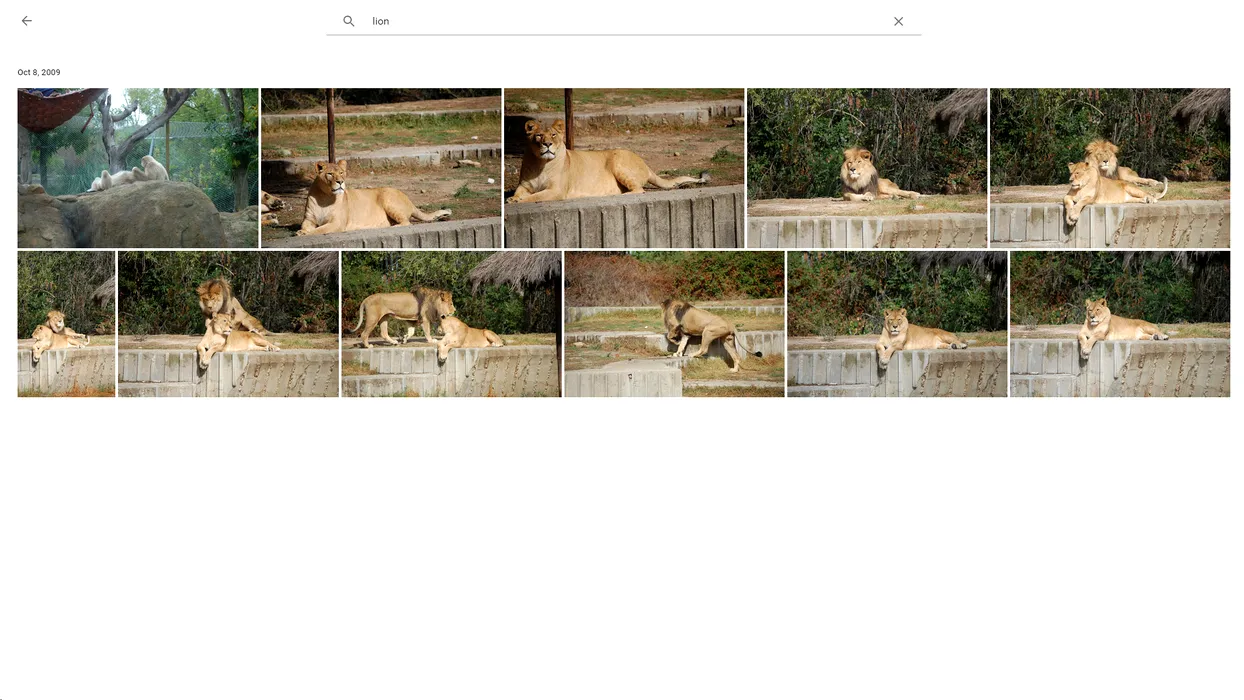Click the Oct 8, 2009 date header
1244x700 pixels.
39,73
